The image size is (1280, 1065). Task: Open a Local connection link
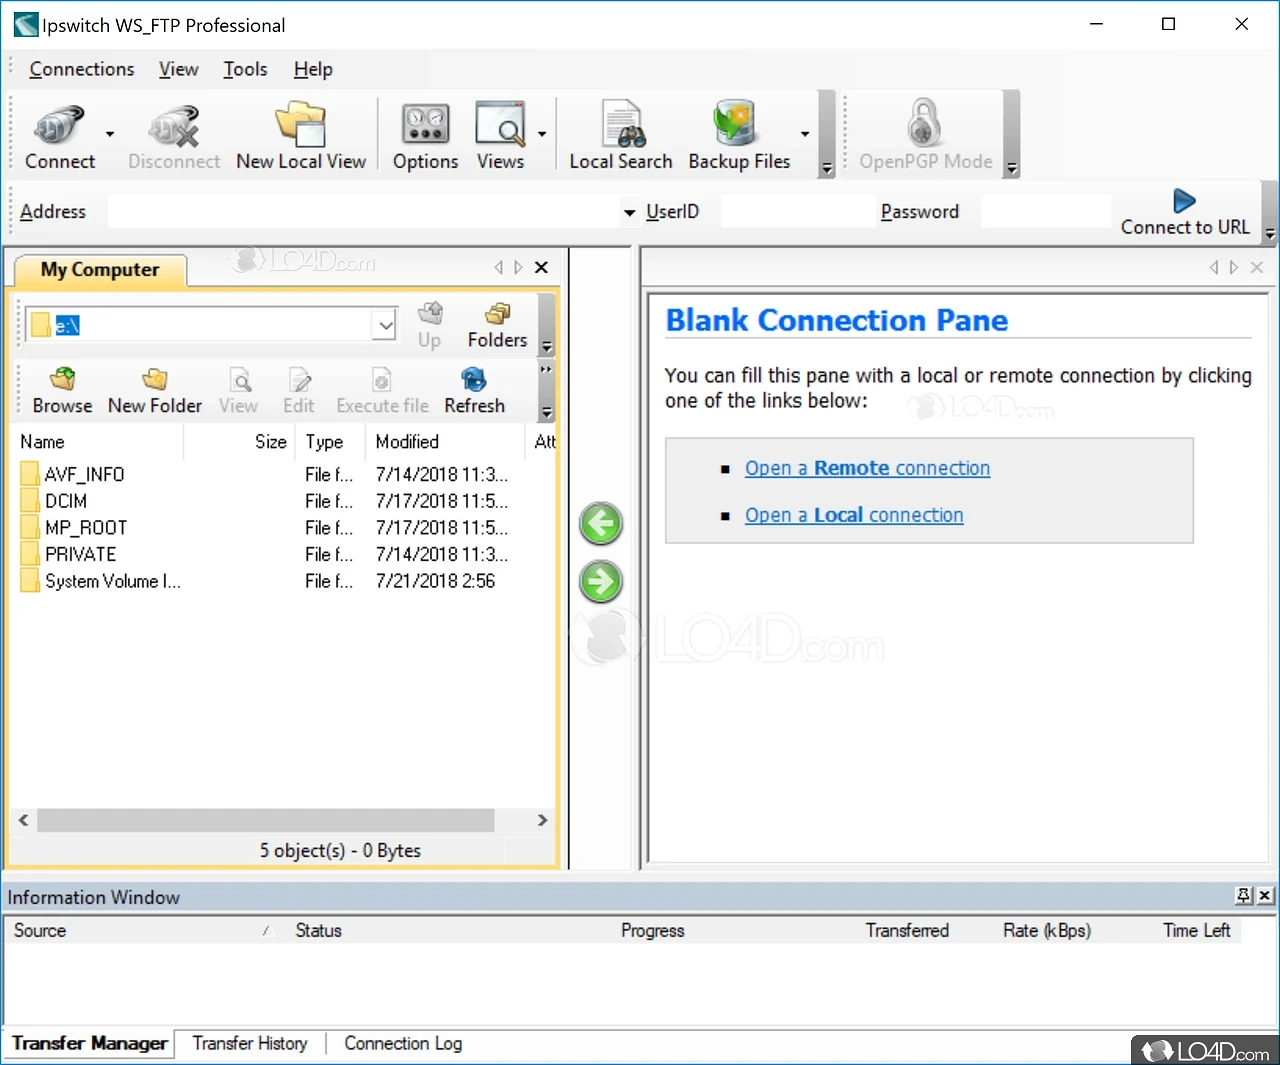[x=854, y=515]
